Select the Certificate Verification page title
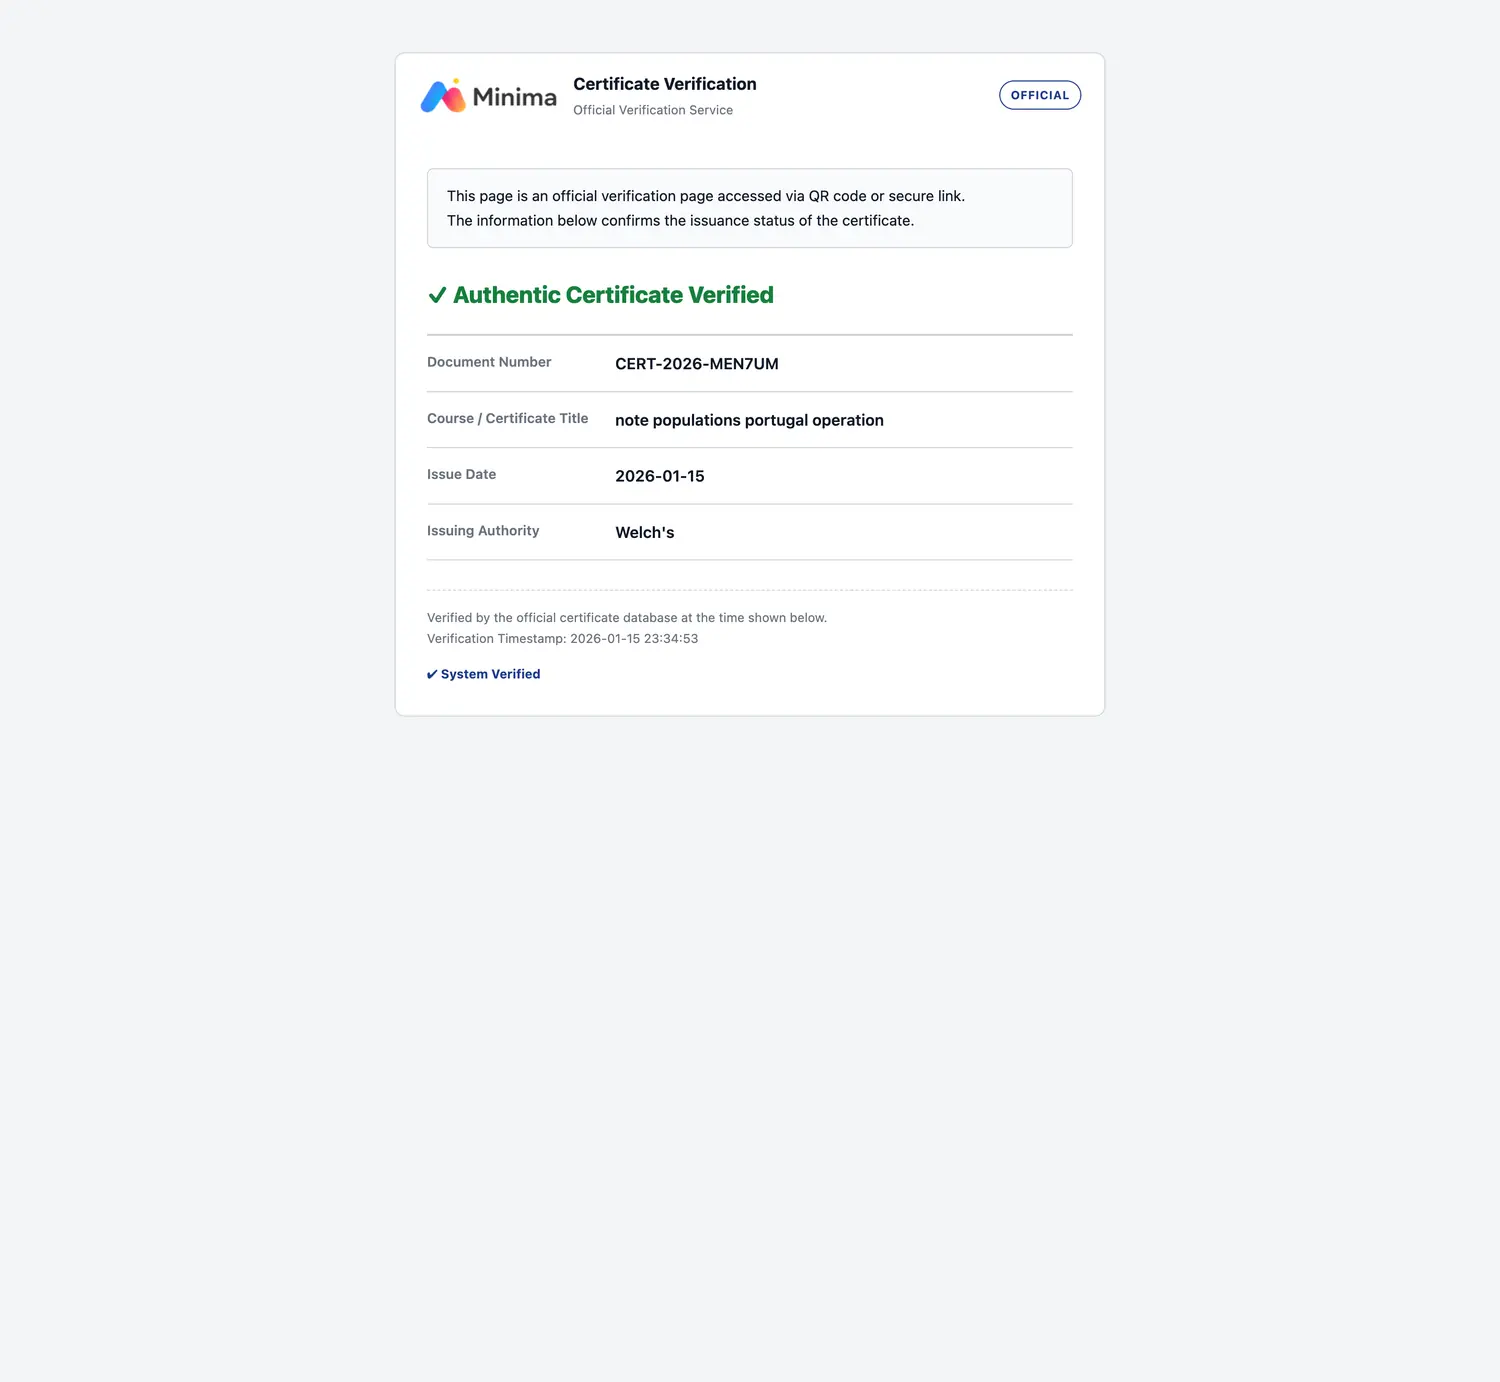The height and width of the screenshot is (1382, 1500). point(664,84)
